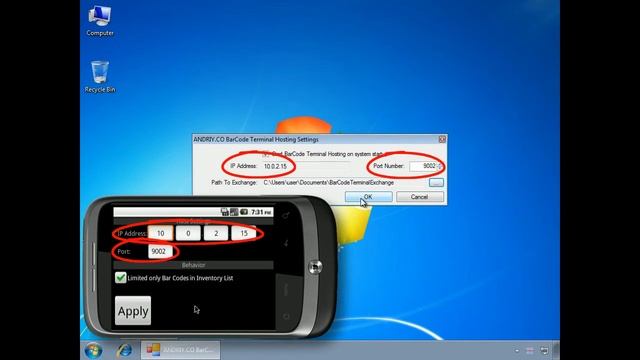This screenshot has height=360, width=640.
Task: Click the phone's trackball button
Action: coord(315,267)
